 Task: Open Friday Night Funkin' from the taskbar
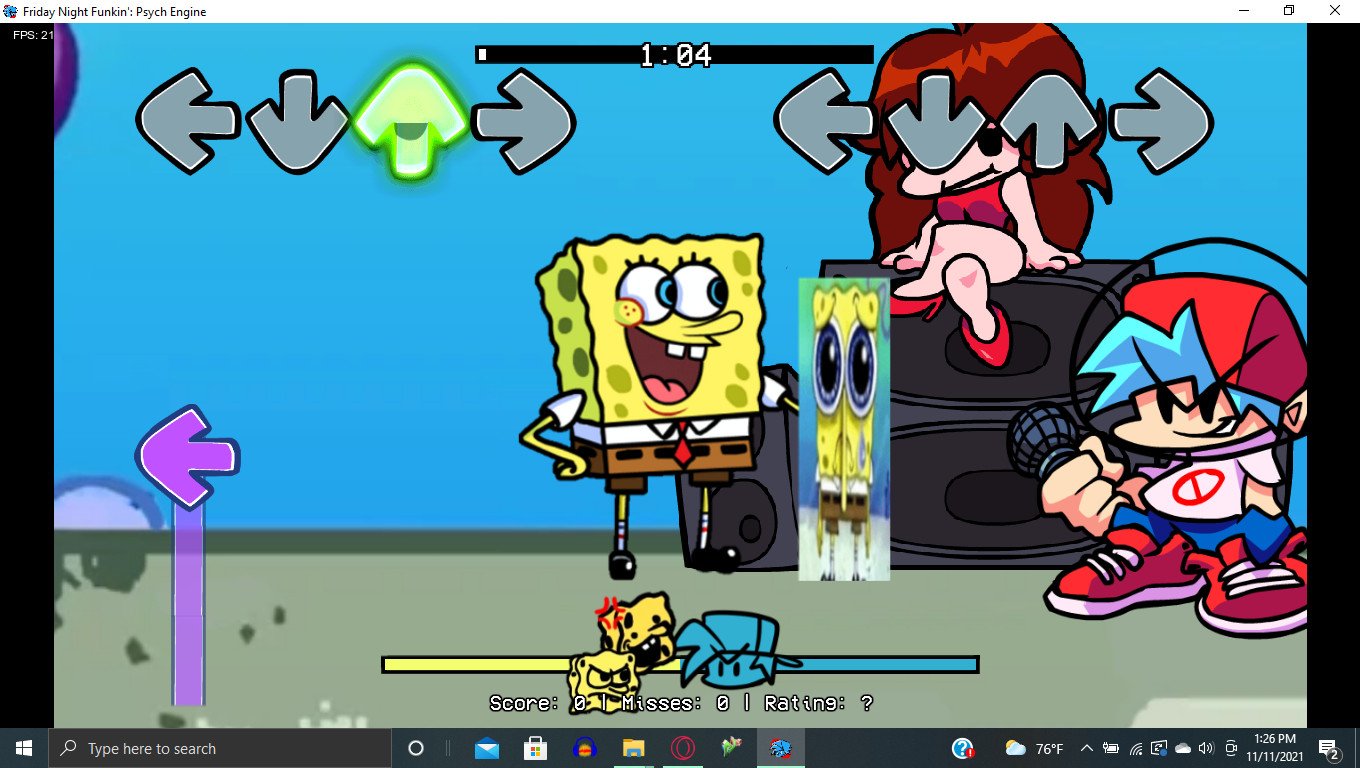tap(780, 748)
